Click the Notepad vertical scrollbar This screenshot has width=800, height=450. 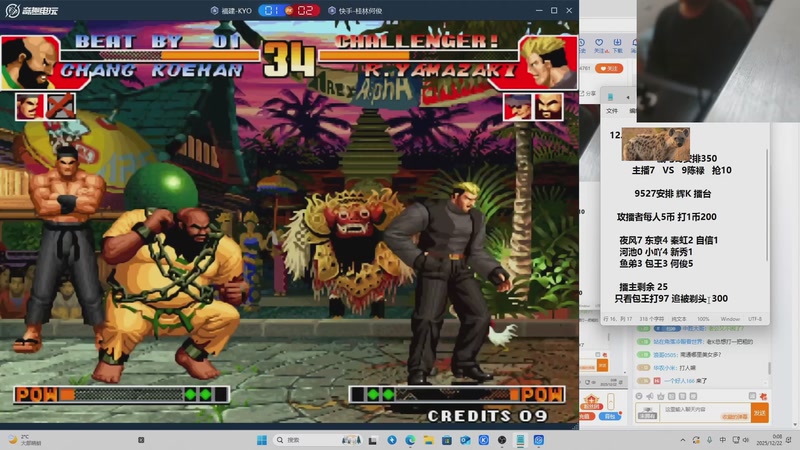pos(766,204)
